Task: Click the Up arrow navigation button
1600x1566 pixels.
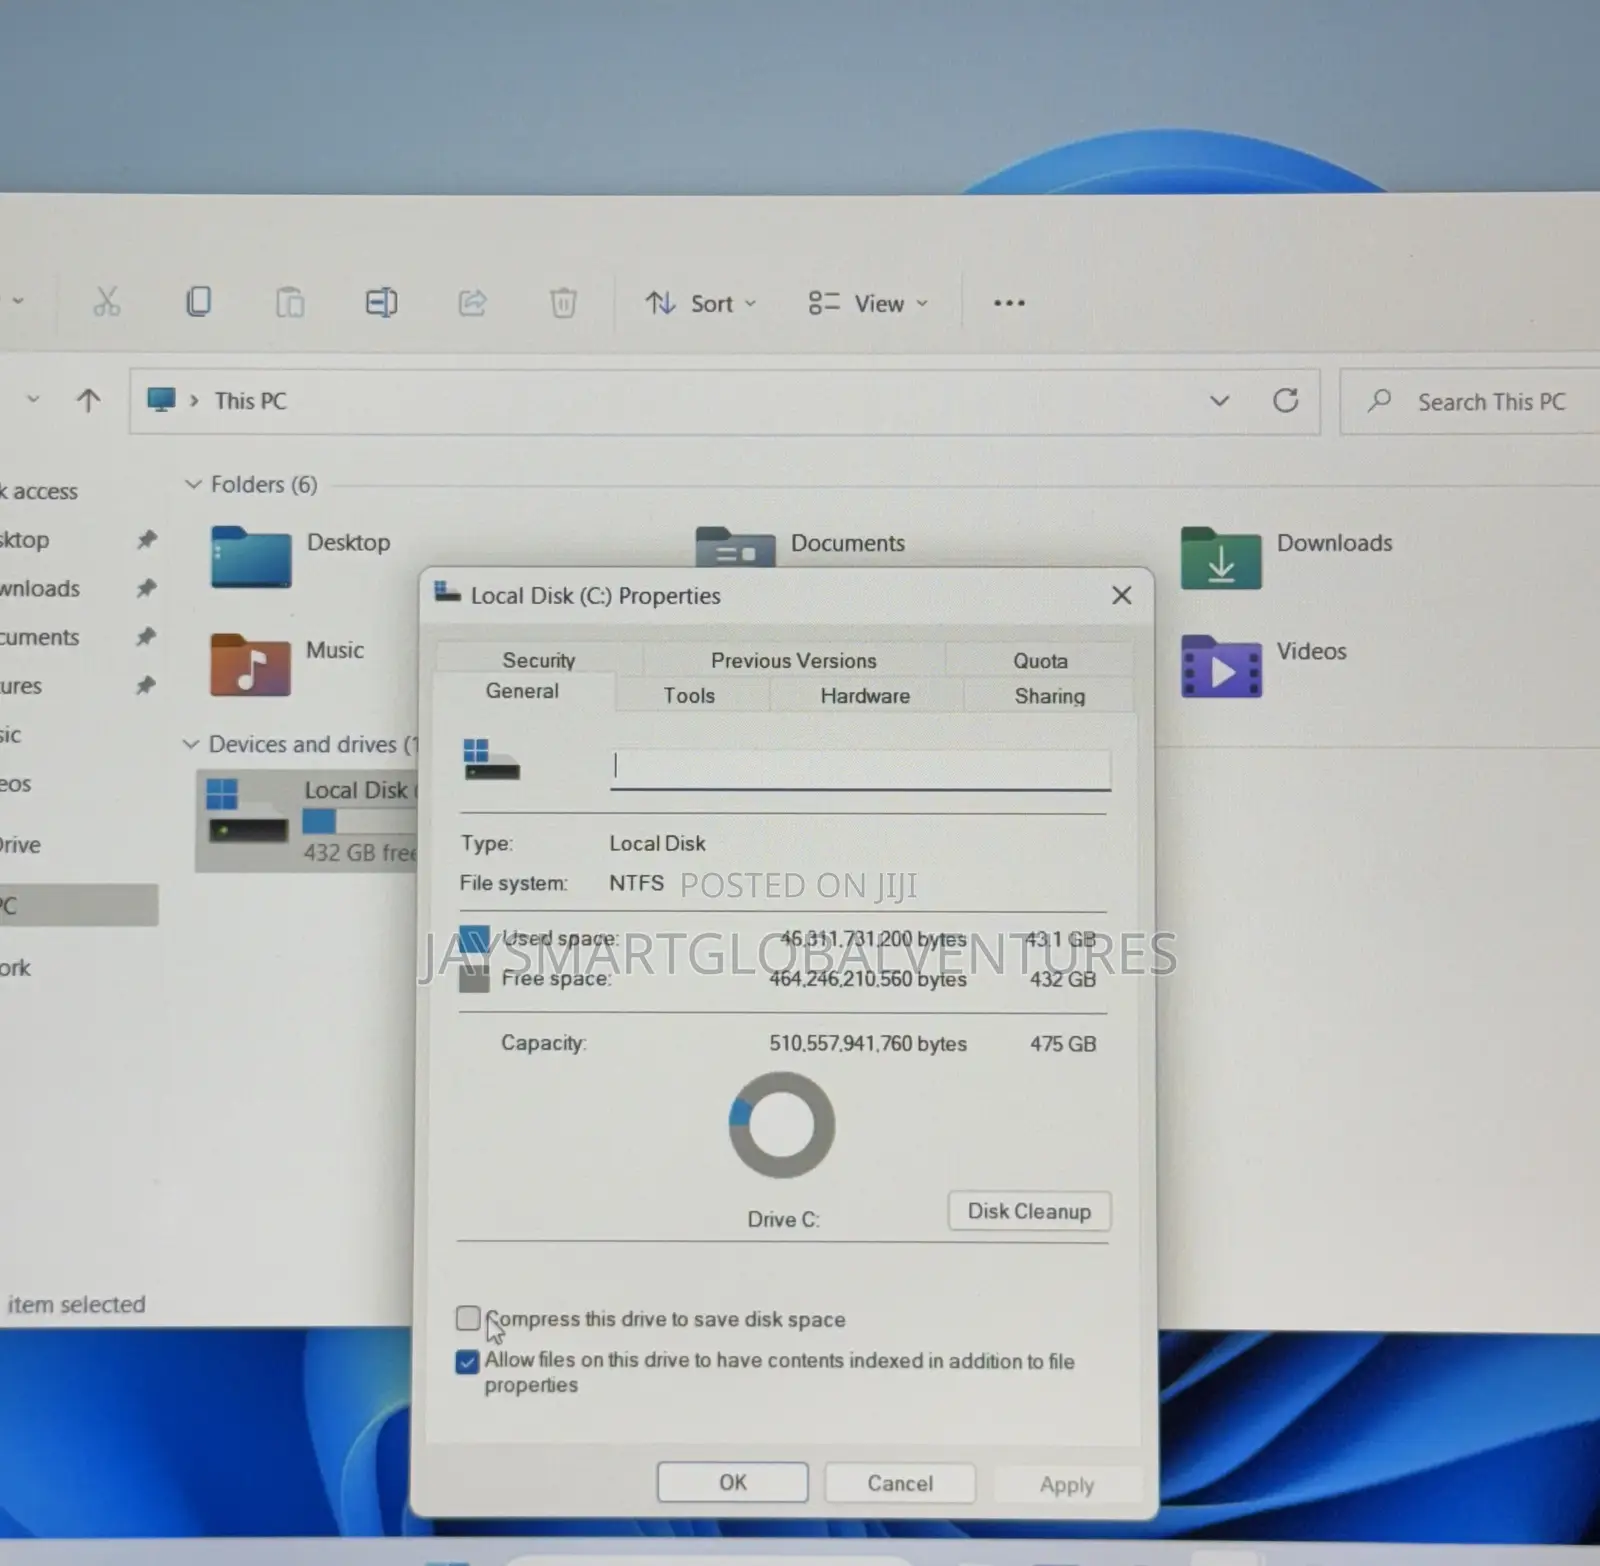Action: pyautogui.click(x=88, y=401)
